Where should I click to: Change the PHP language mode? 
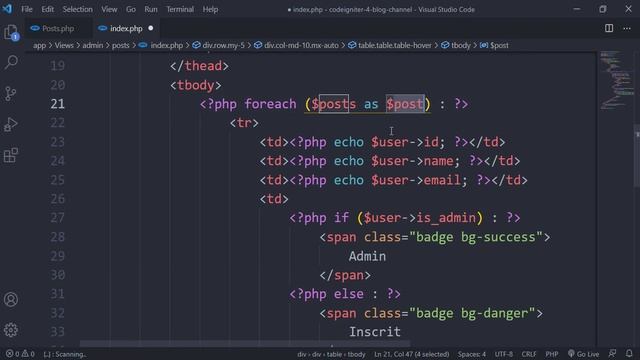coord(551,354)
